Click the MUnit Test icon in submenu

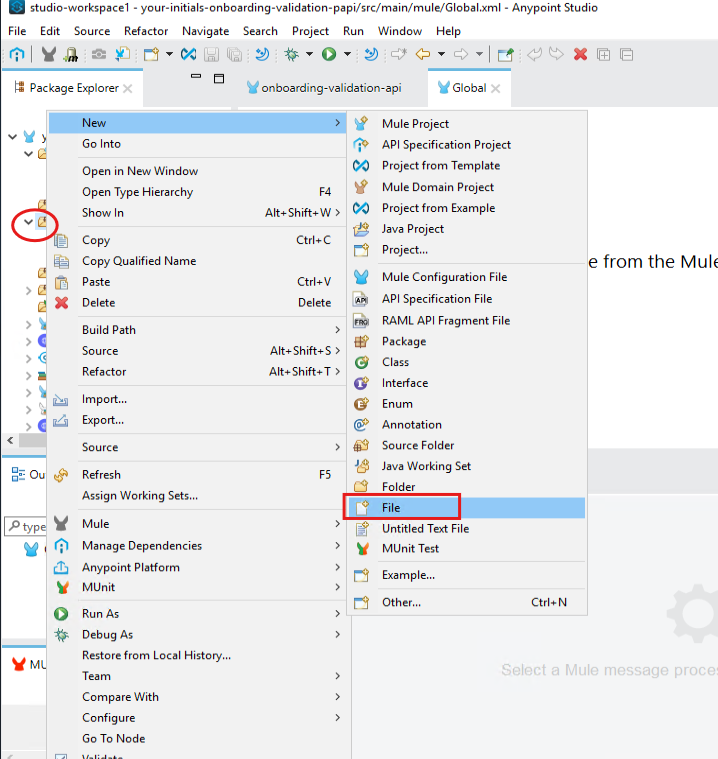(362, 549)
